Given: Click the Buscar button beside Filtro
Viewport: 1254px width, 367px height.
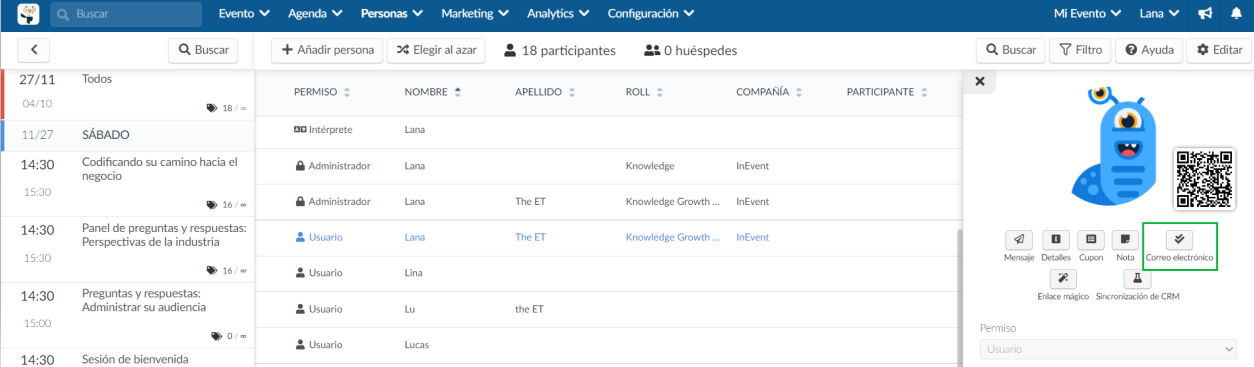Looking at the screenshot, I should click(x=1011, y=49).
